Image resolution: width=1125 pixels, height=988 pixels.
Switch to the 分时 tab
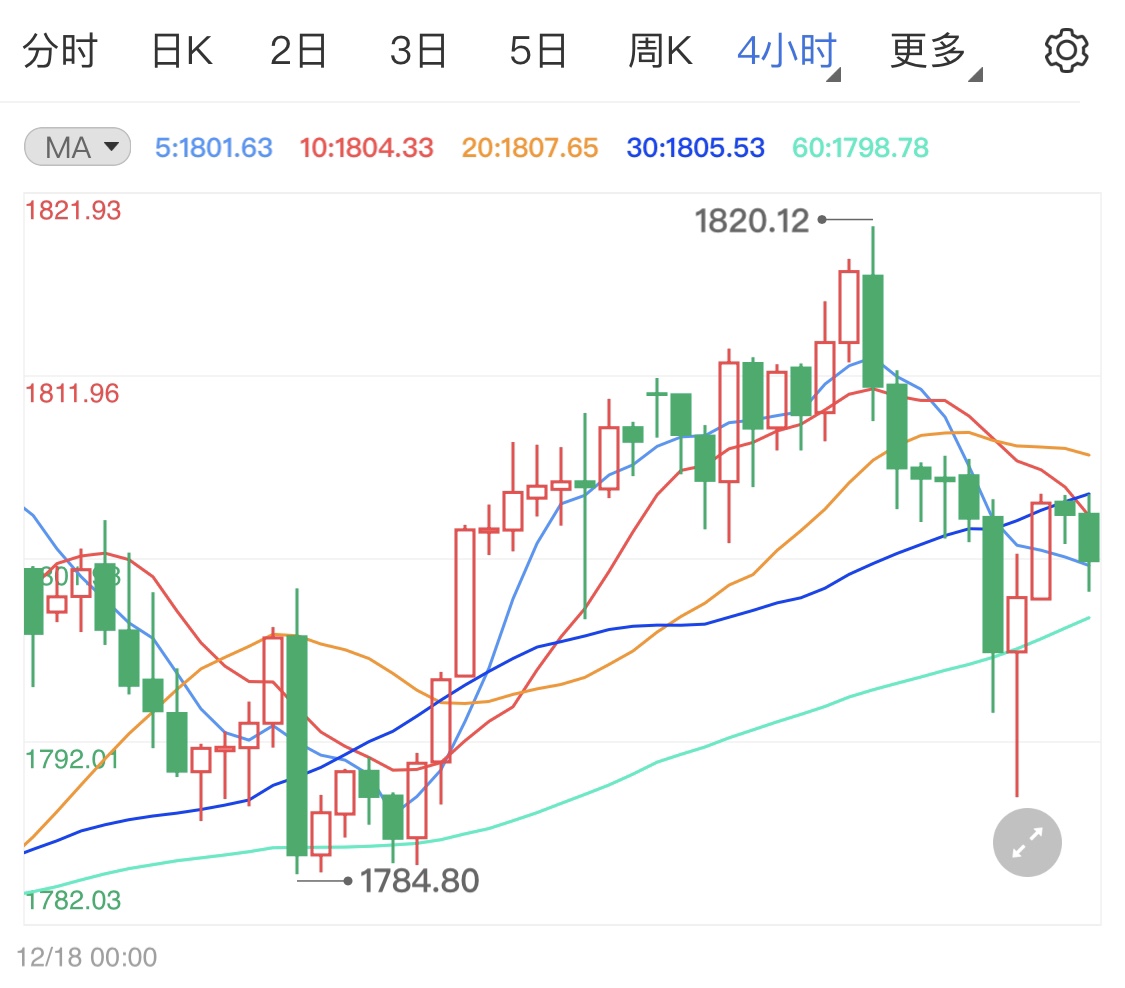click(60, 52)
